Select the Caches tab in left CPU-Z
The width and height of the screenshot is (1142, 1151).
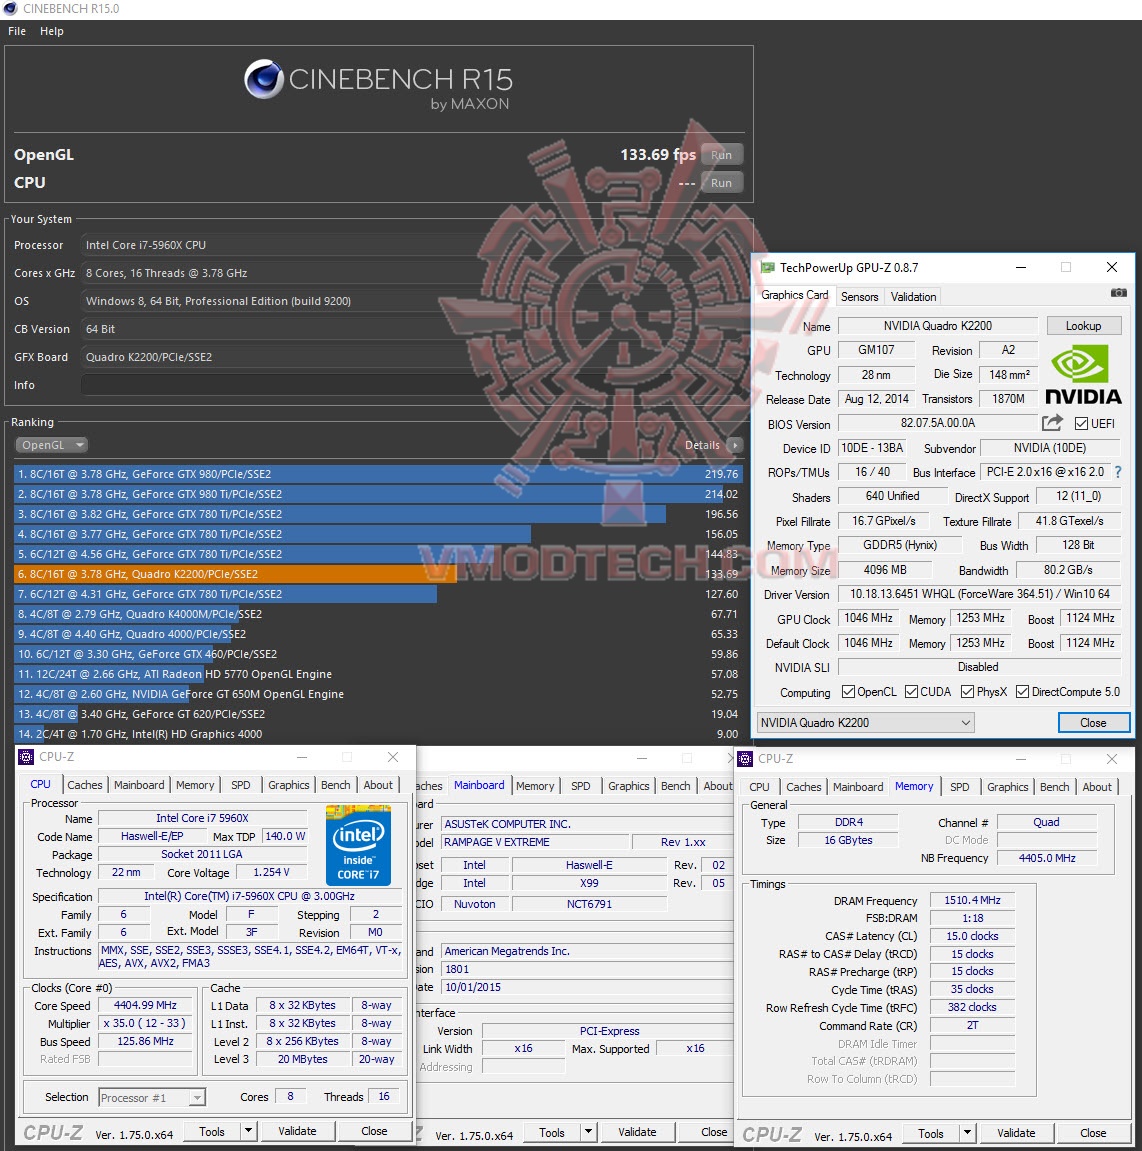click(x=85, y=785)
